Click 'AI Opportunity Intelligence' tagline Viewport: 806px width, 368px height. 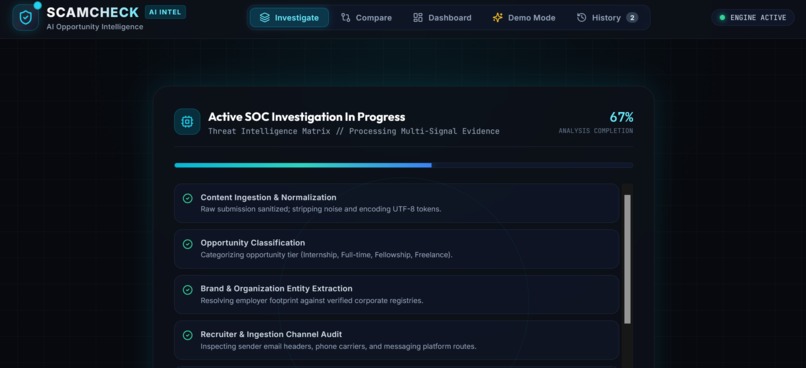[95, 27]
